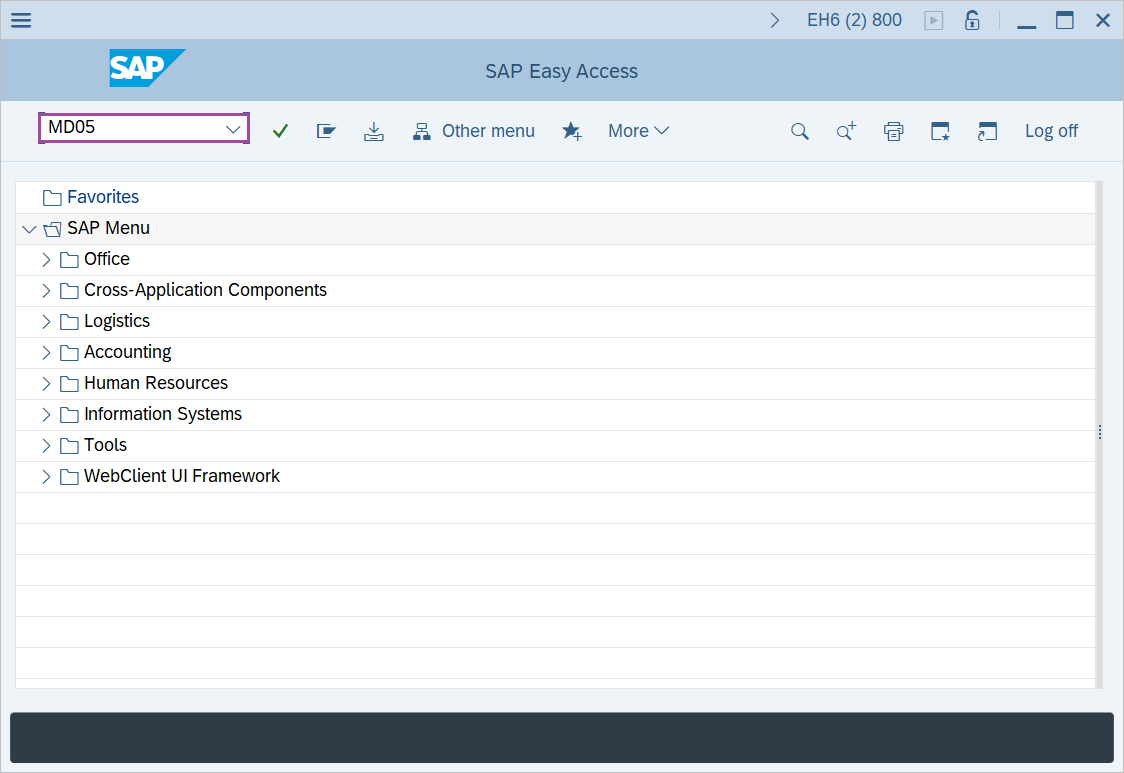Image resolution: width=1124 pixels, height=773 pixels.
Task: Click the Download/Save icon in the toolbar
Action: coord(373,130)
